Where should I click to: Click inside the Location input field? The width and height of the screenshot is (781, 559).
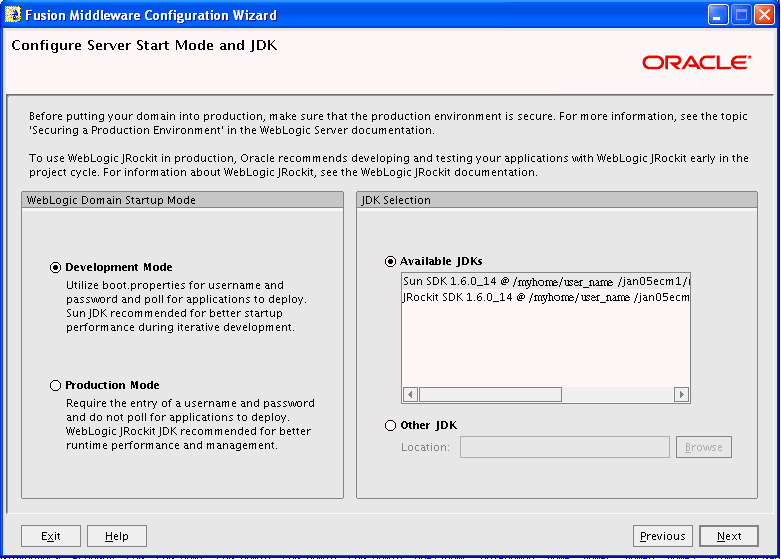565,447
